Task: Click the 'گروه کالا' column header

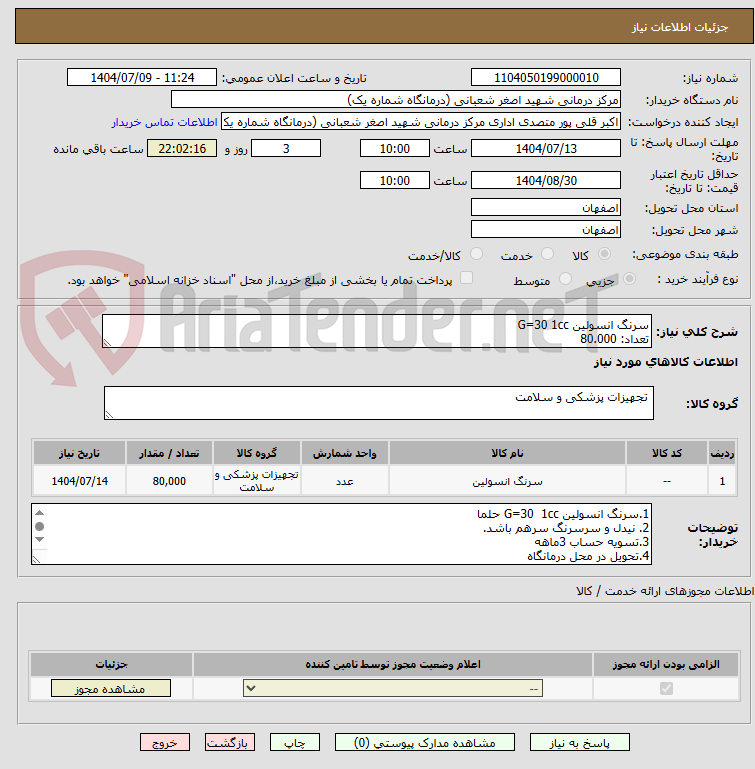Action: click(x=257, y=453)
